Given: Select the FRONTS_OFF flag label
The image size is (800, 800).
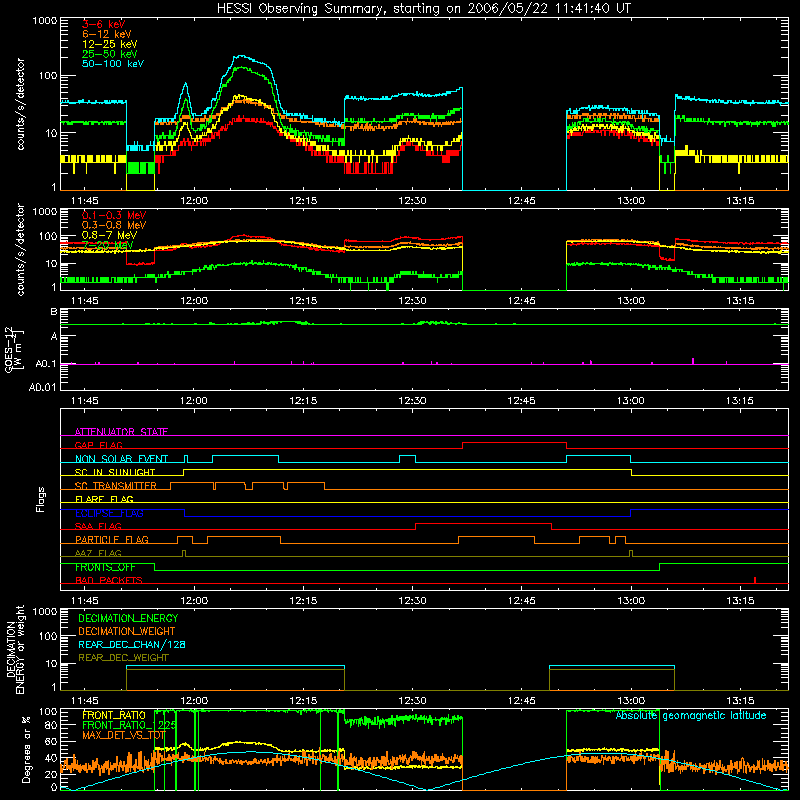Looking at the screenshot, I should coord(105,567).
